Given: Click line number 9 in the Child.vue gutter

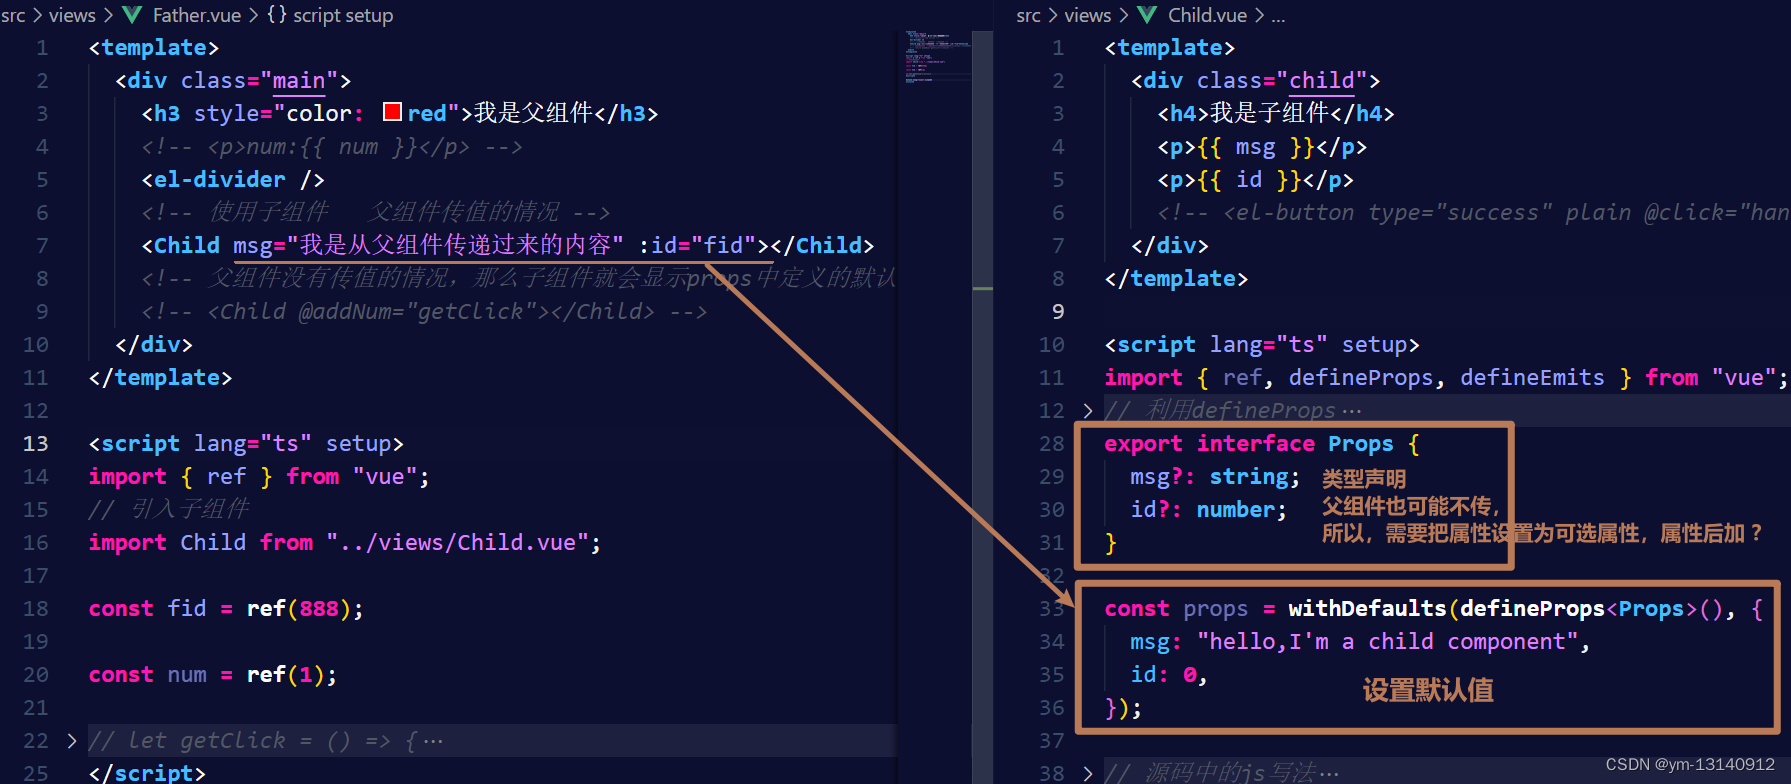Looking at the screenshot, I should (1058, 312).
